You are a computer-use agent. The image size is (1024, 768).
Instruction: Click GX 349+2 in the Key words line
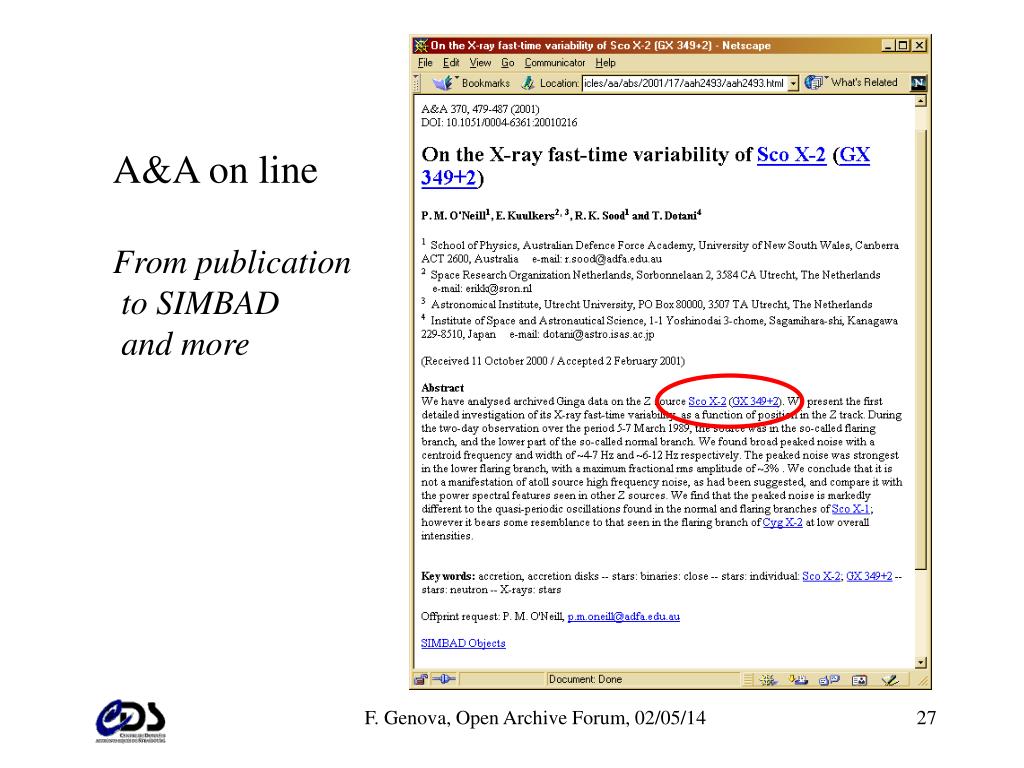(x=869, y=576)
